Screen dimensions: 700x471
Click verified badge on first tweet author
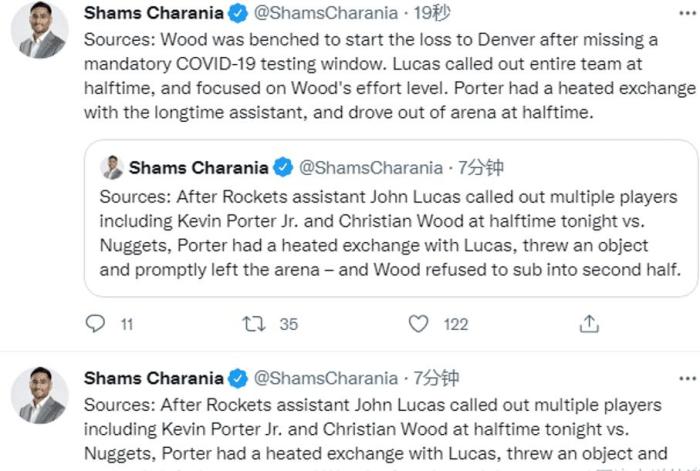237,15
